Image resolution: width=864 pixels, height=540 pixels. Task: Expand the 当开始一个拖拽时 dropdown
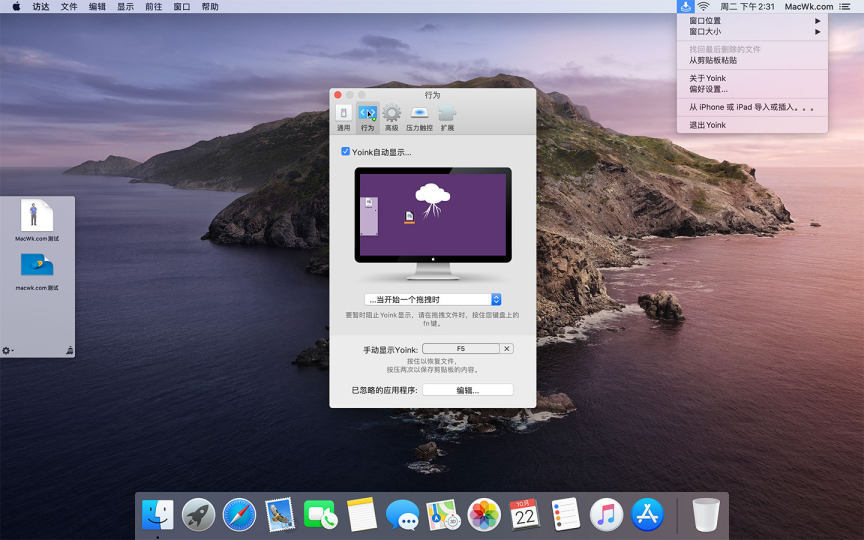pyautogui.click(x=433, y=299)
